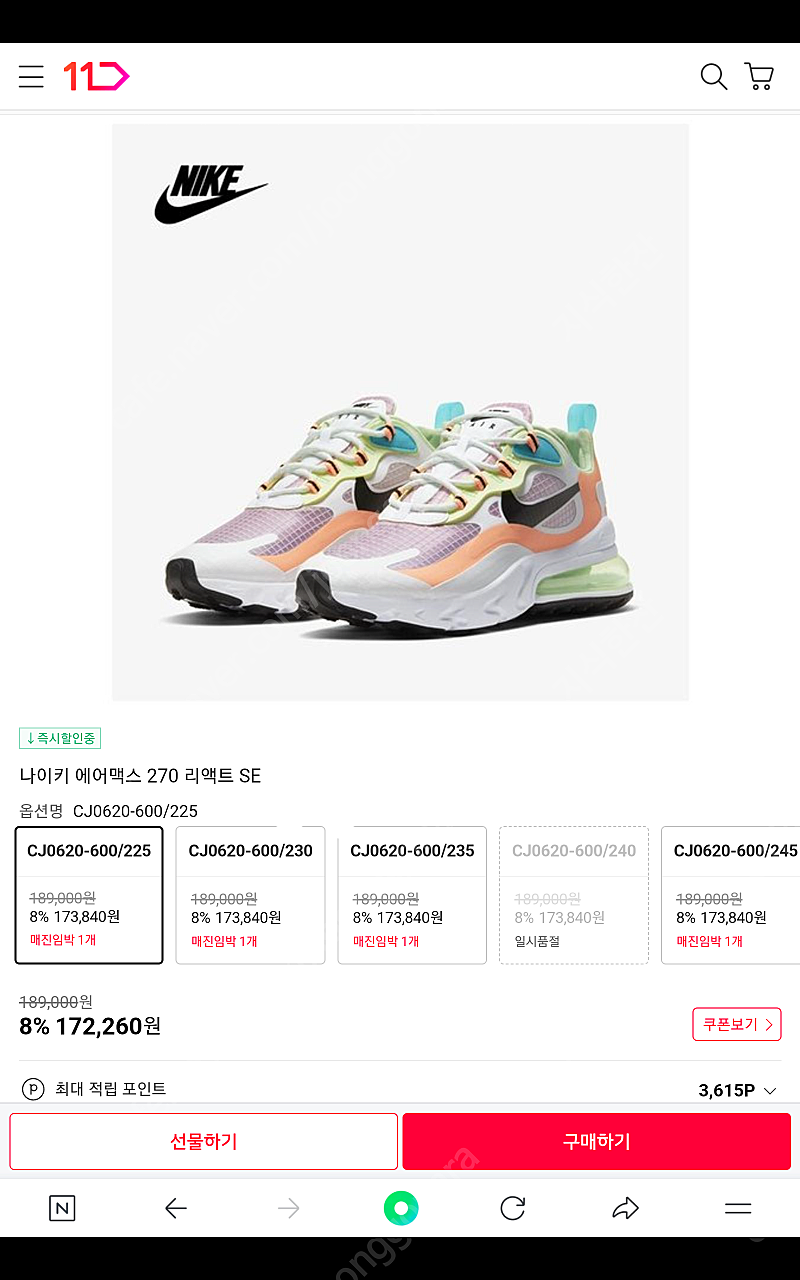
Task: Tap the Nike shoe product image
Action: [400, 412]
